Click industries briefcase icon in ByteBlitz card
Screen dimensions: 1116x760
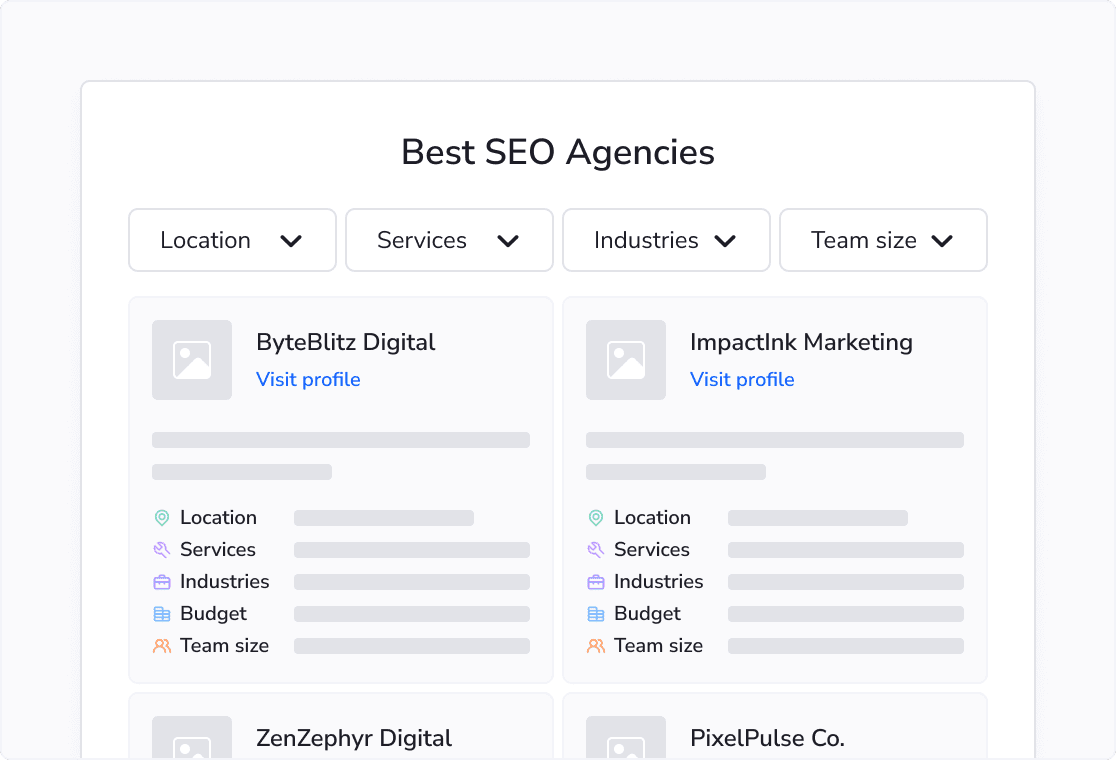(x=162, y=582)
